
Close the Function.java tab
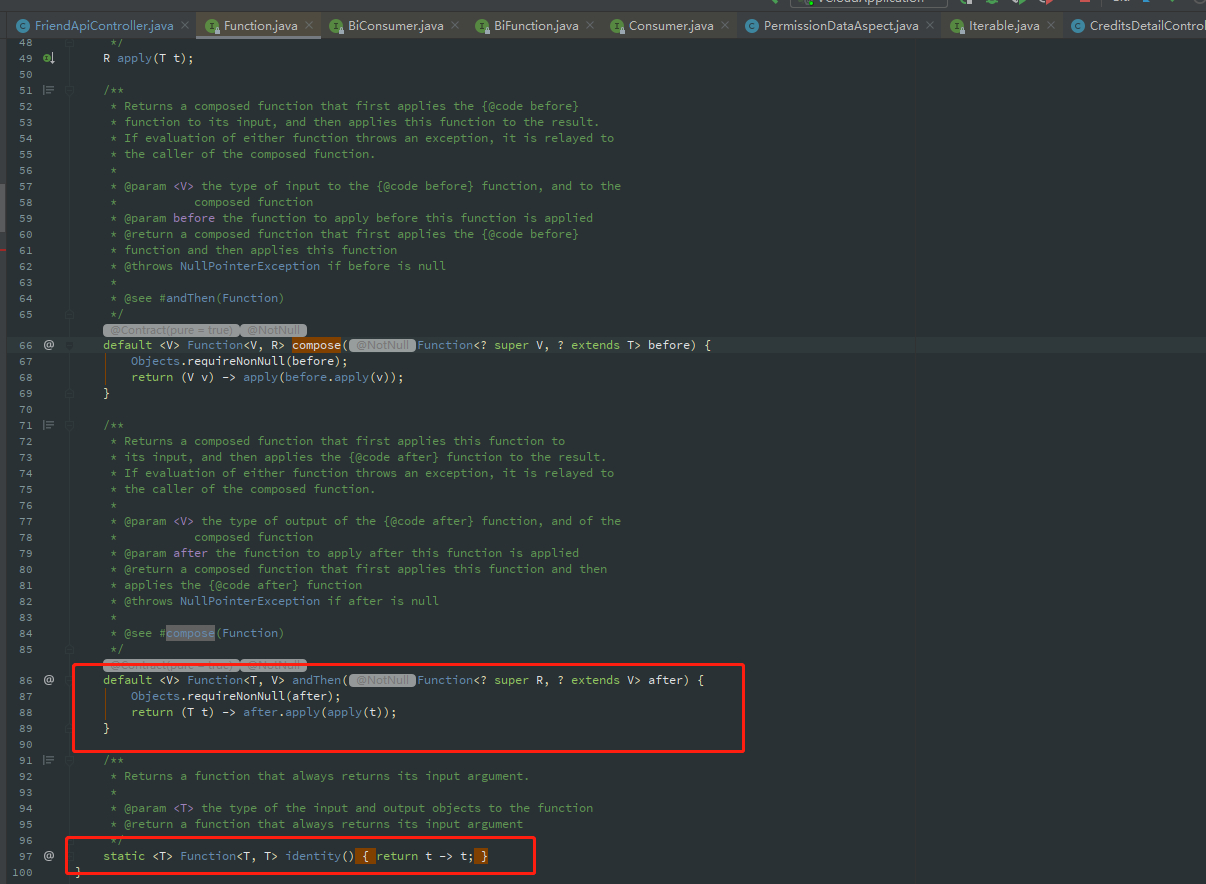tap(310, 26)
